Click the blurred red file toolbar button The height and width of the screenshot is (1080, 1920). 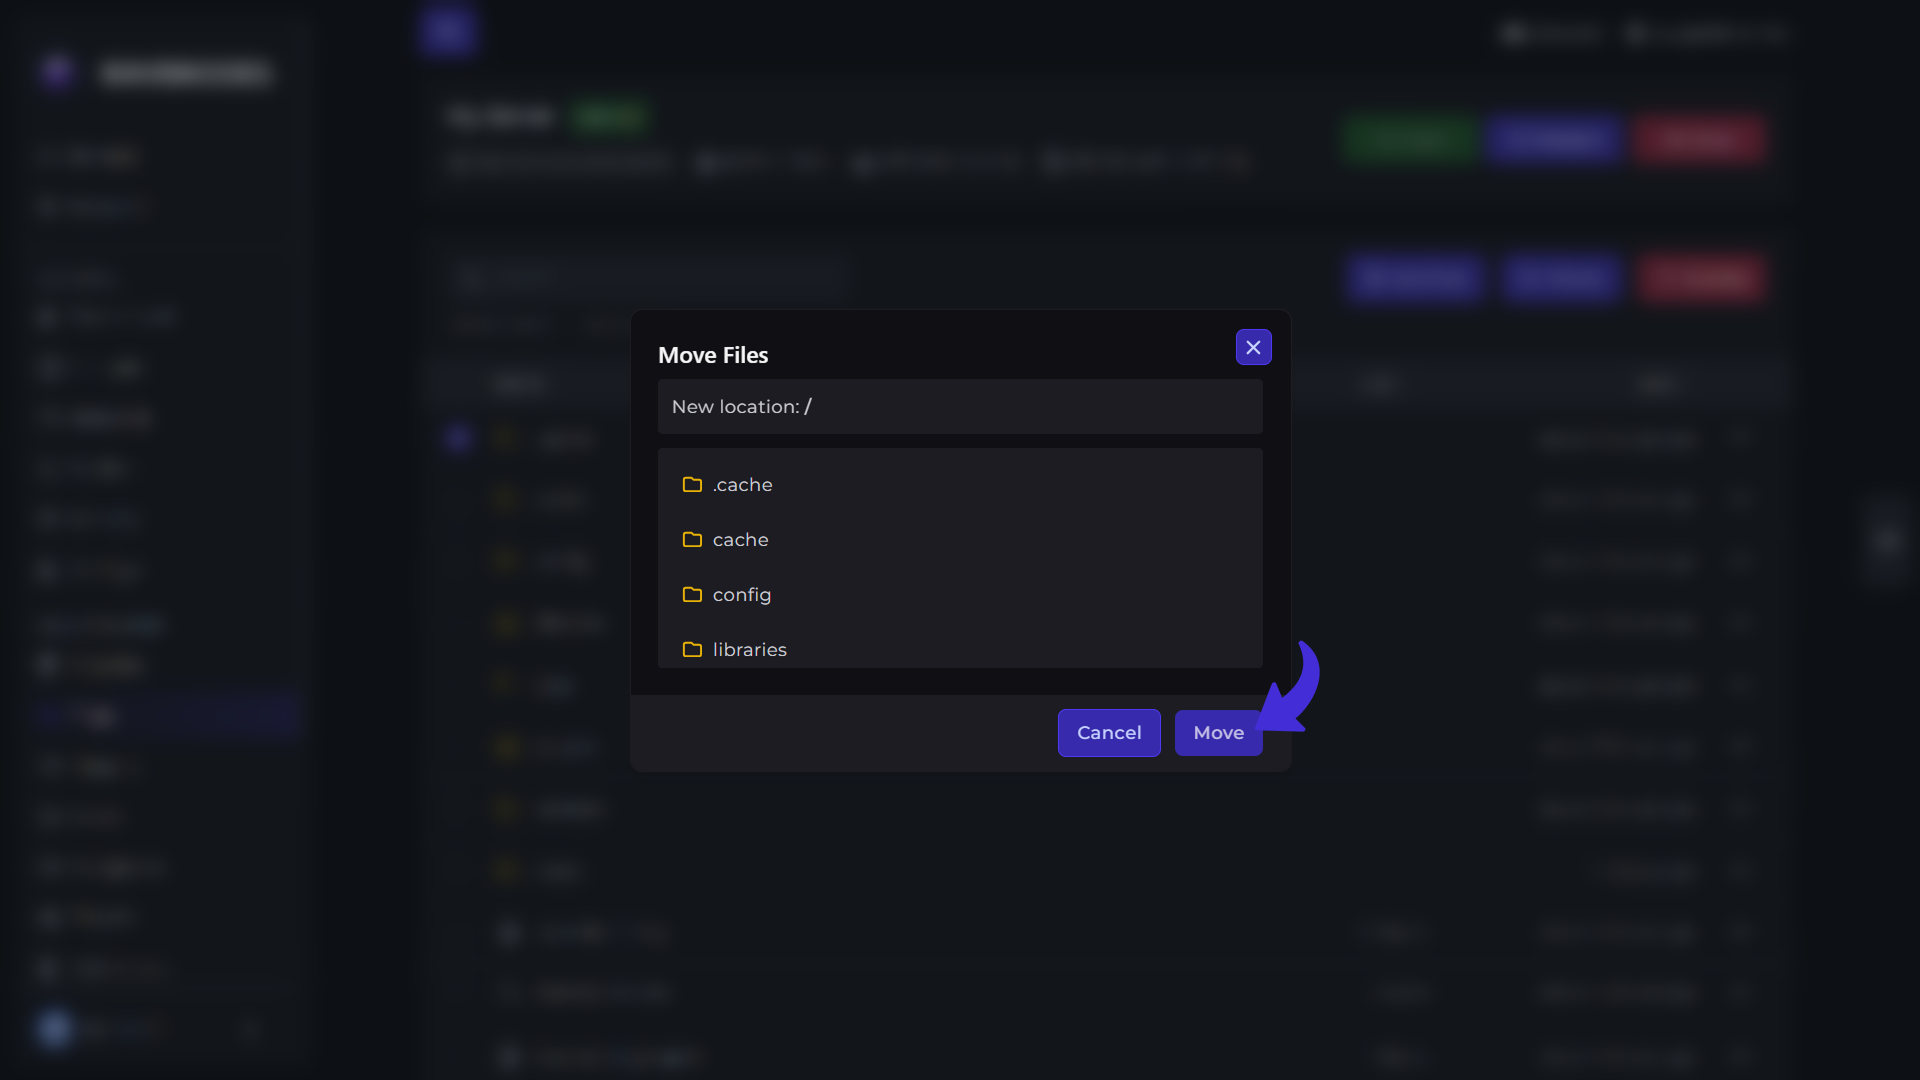[1700, 278]
